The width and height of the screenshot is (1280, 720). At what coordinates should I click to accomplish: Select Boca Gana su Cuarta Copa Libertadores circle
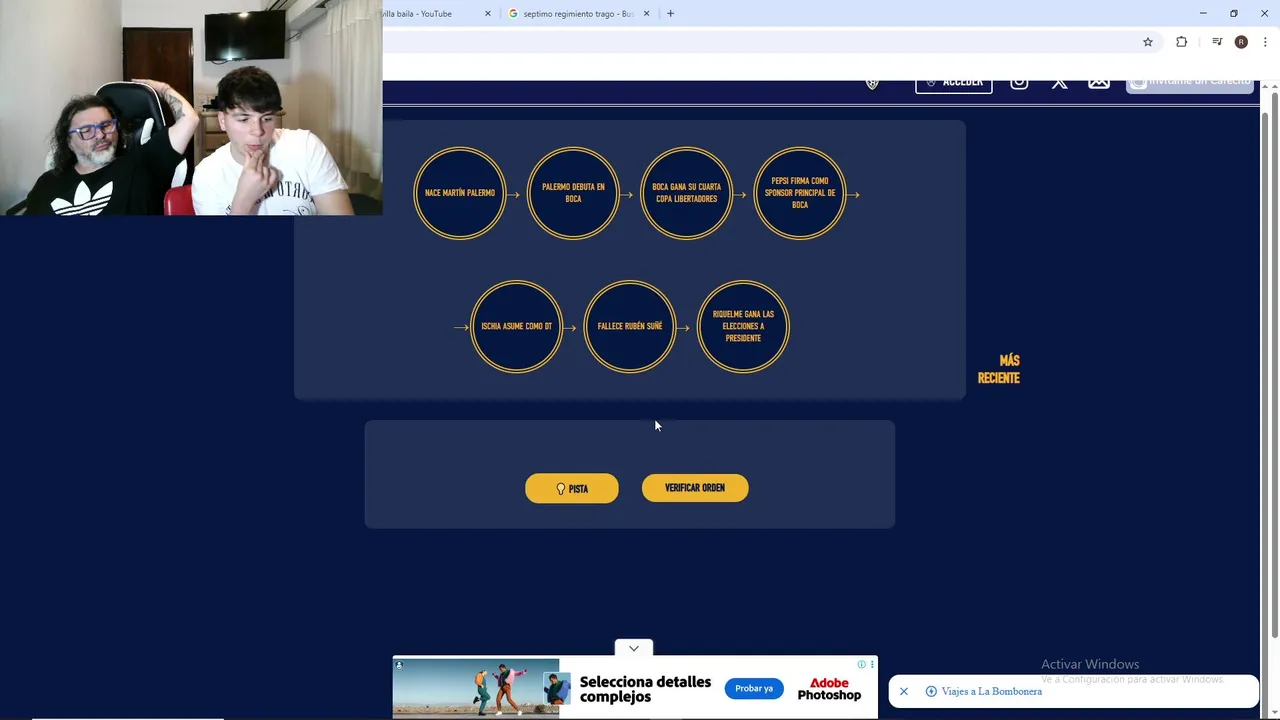tap(686, 193)
